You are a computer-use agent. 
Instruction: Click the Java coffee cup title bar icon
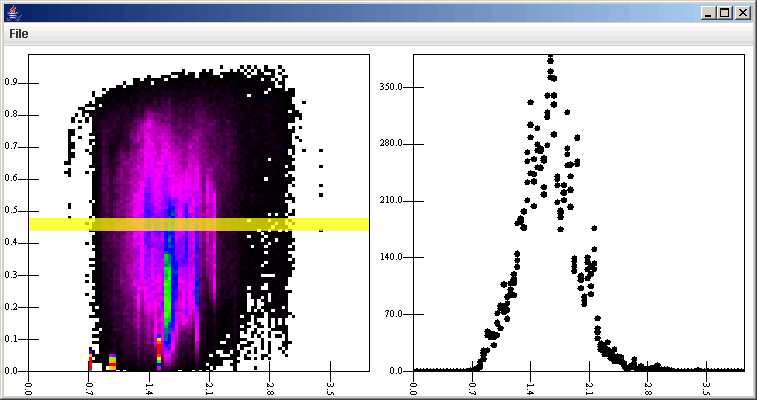13,13
